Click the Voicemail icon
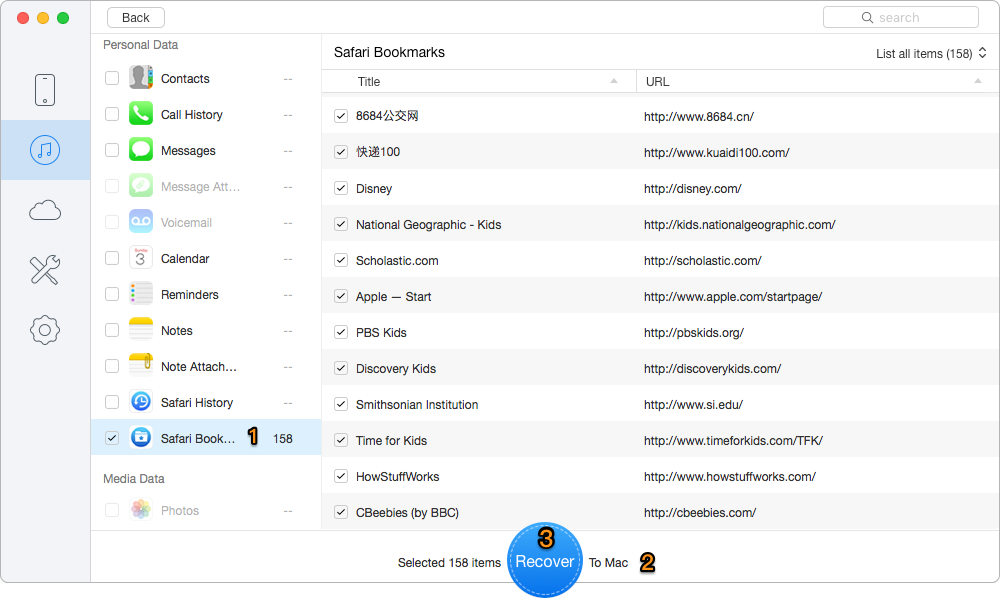The height and width of the screenshot is (608, 1000). pyautogui.click(x=141, y=222)
